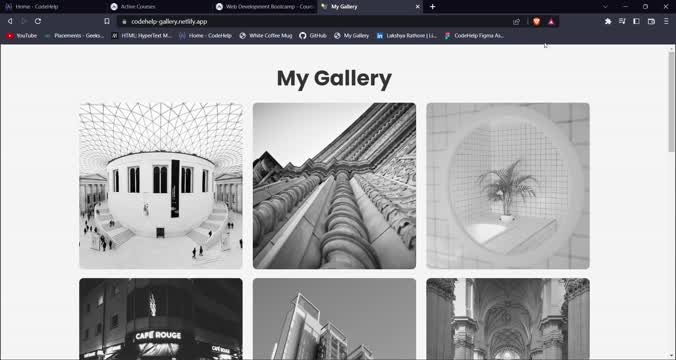676x360 pixels.
Task: Open the YouTube bookmark
Action: point(22,36)
